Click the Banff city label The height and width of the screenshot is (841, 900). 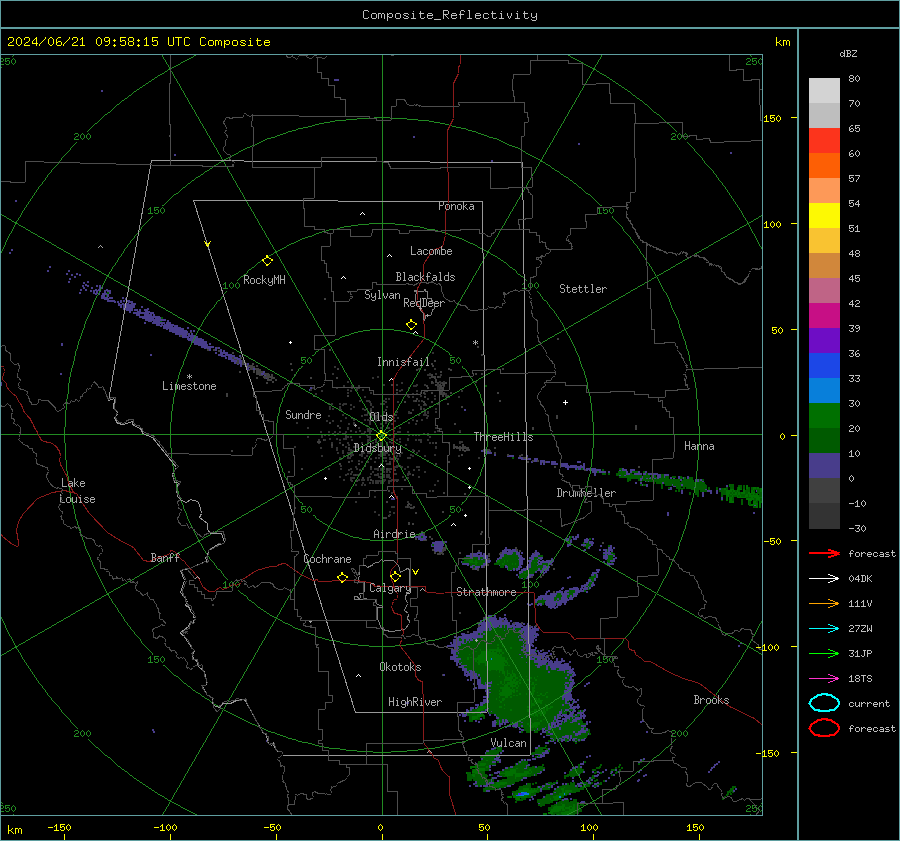pos(165,557)
